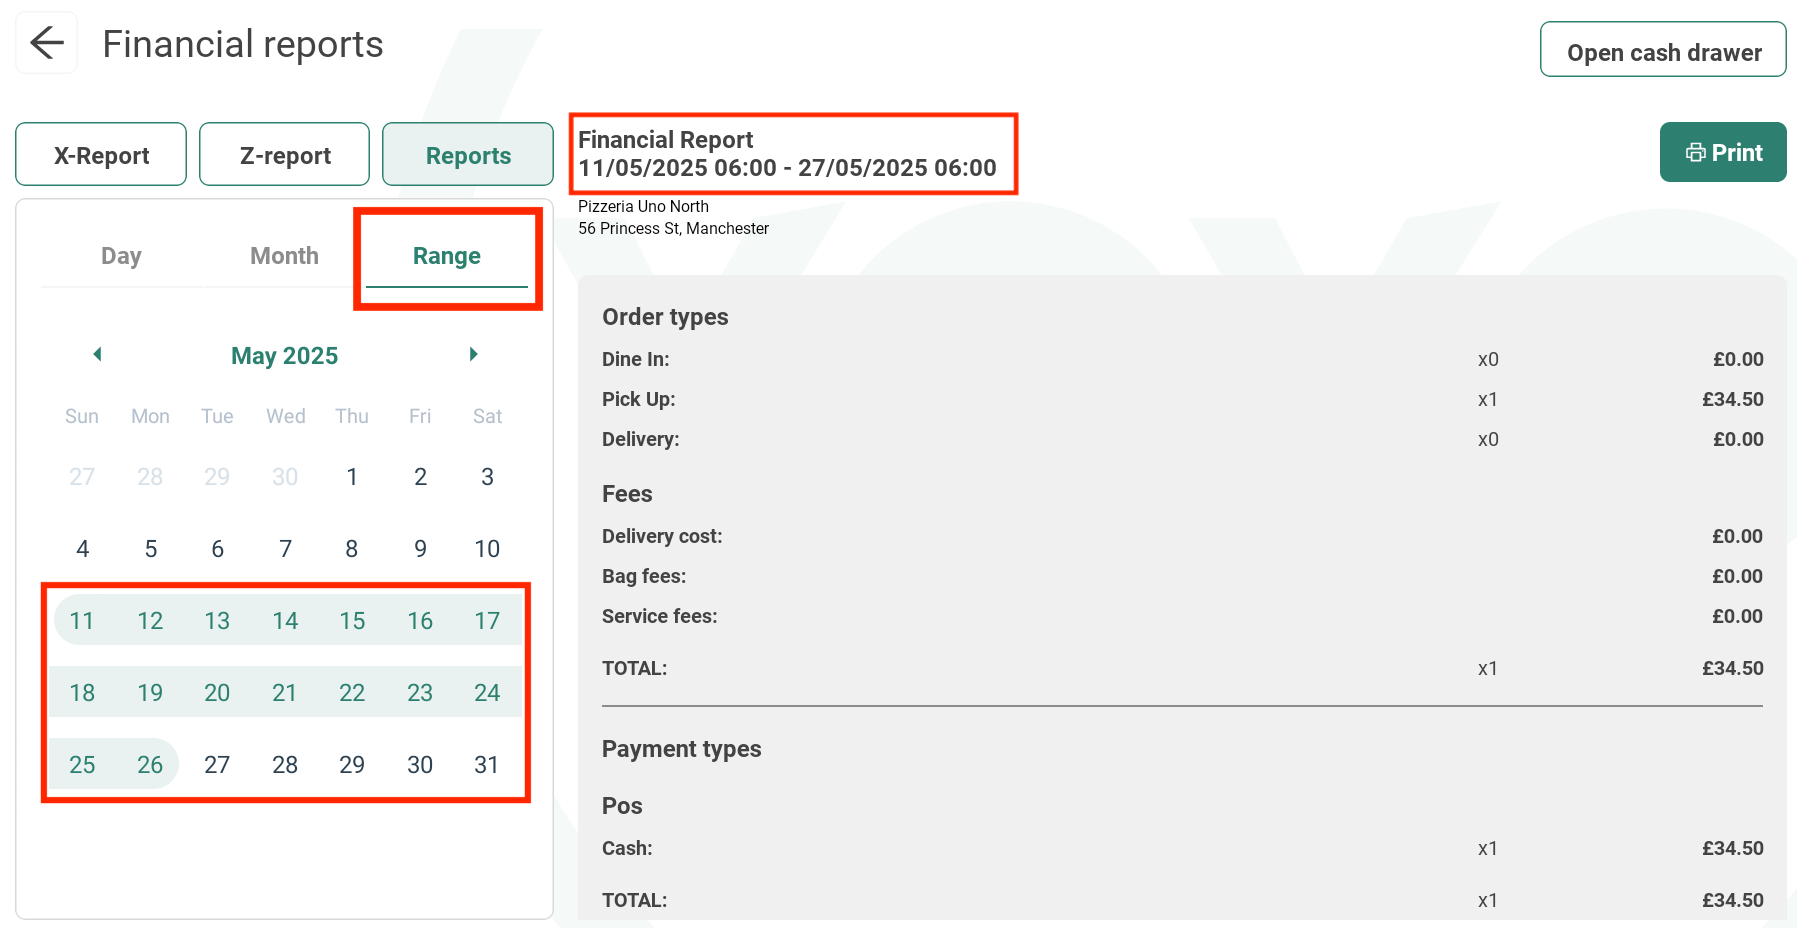Click May 1 in the calendar
The height and width of the screenshot is (928, 1797).
tap(352, 477)
